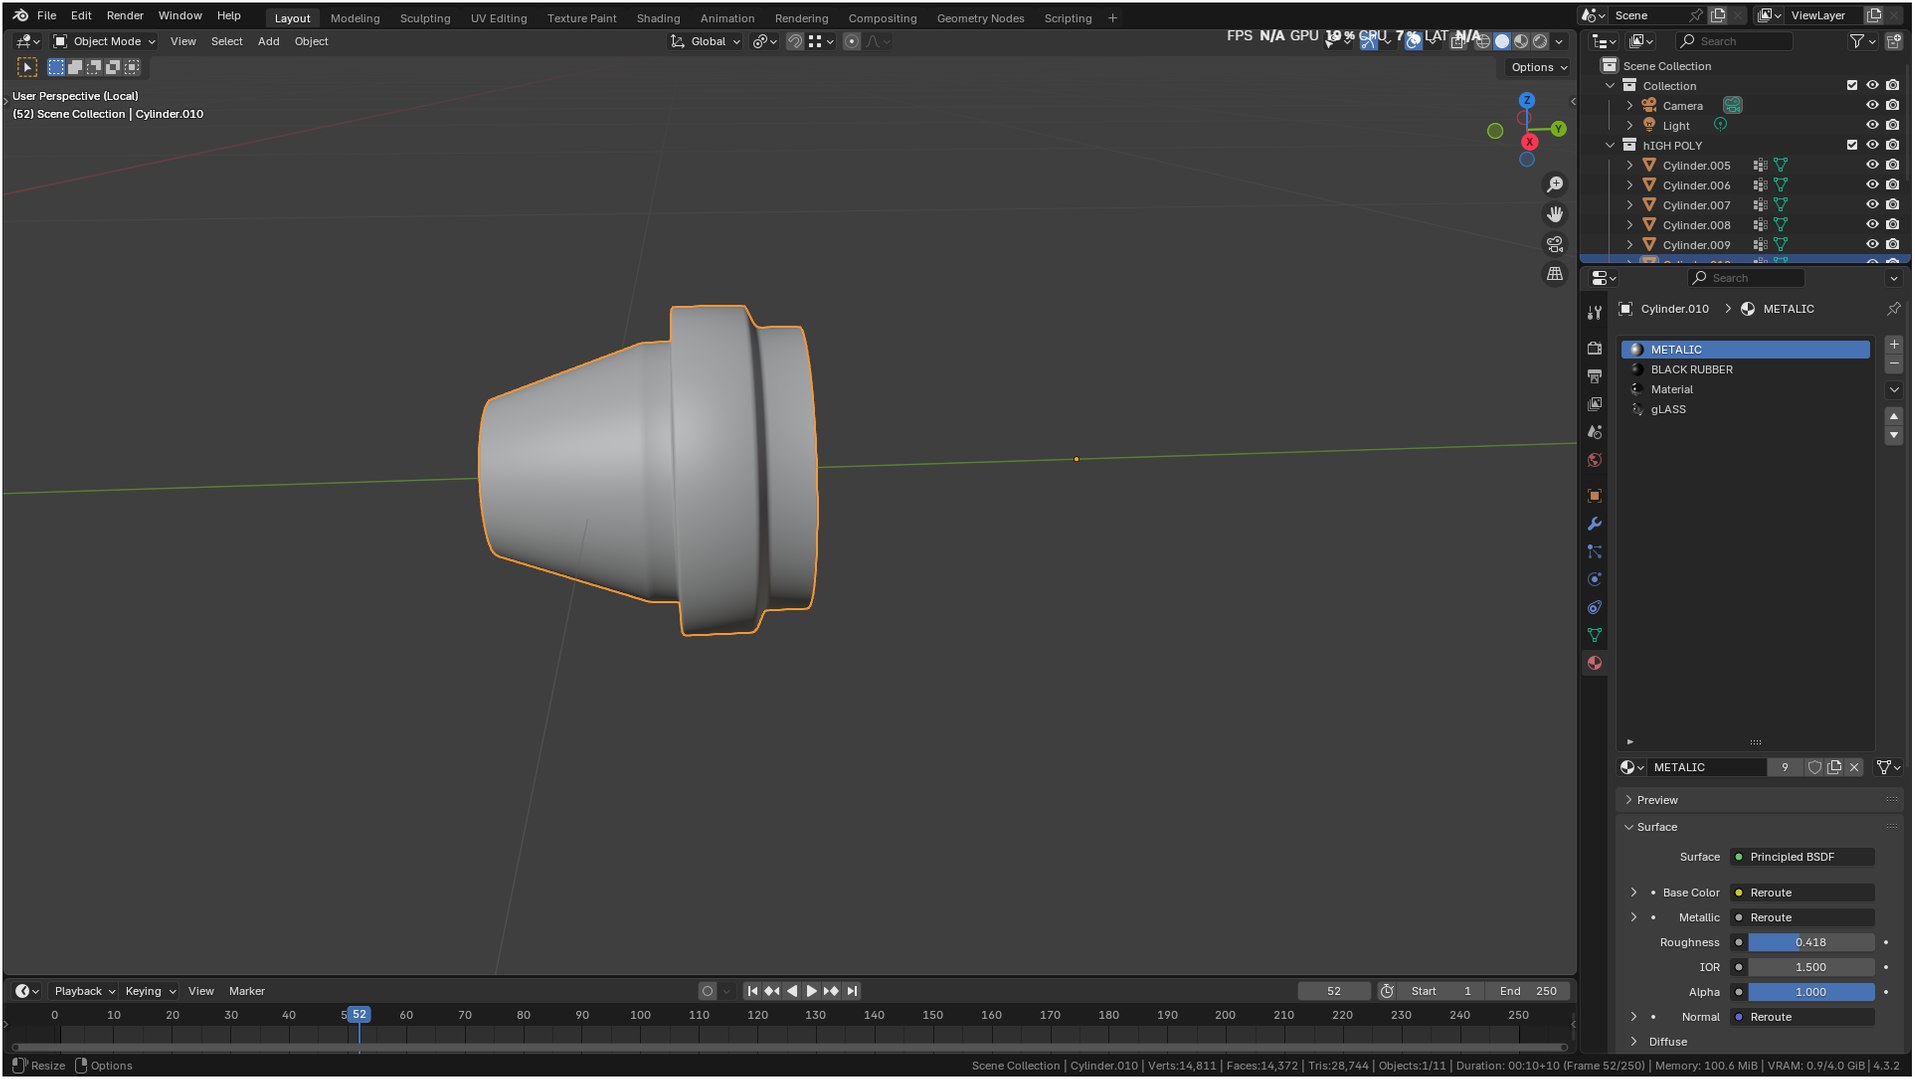
Task: Click the Blender logo menu
Action: 20,16
